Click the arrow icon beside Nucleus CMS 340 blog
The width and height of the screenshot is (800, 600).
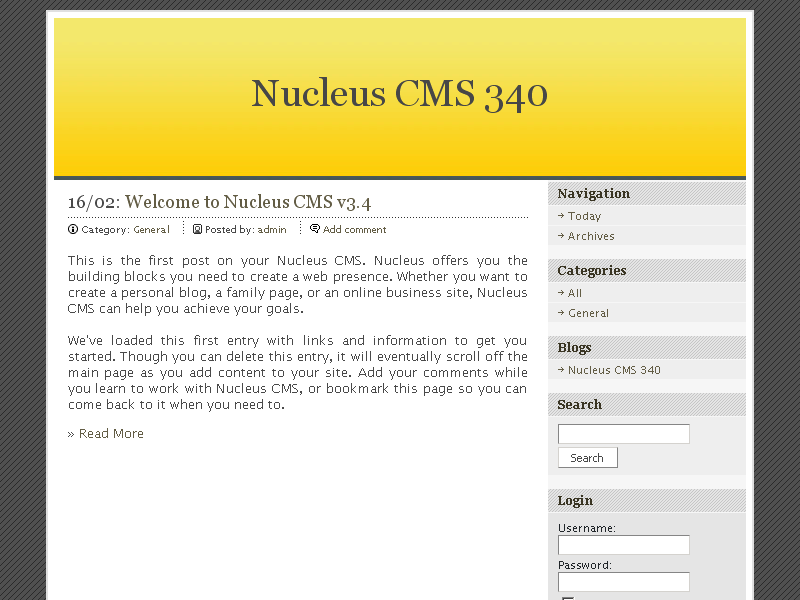[560, 370]
